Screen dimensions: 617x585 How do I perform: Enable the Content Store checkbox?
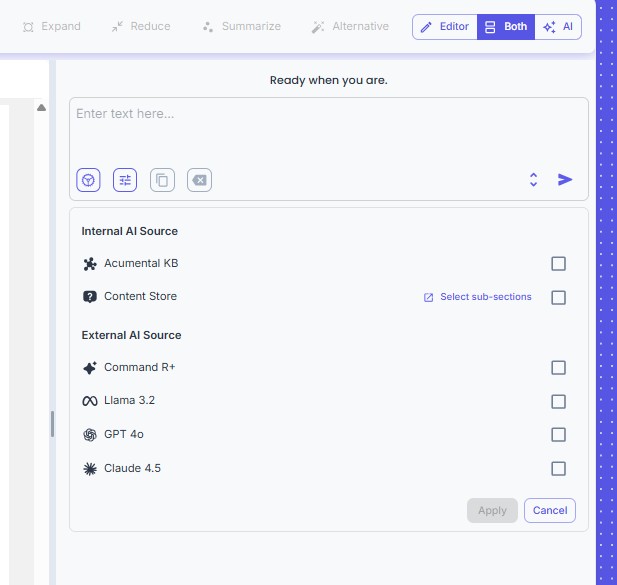558,297
